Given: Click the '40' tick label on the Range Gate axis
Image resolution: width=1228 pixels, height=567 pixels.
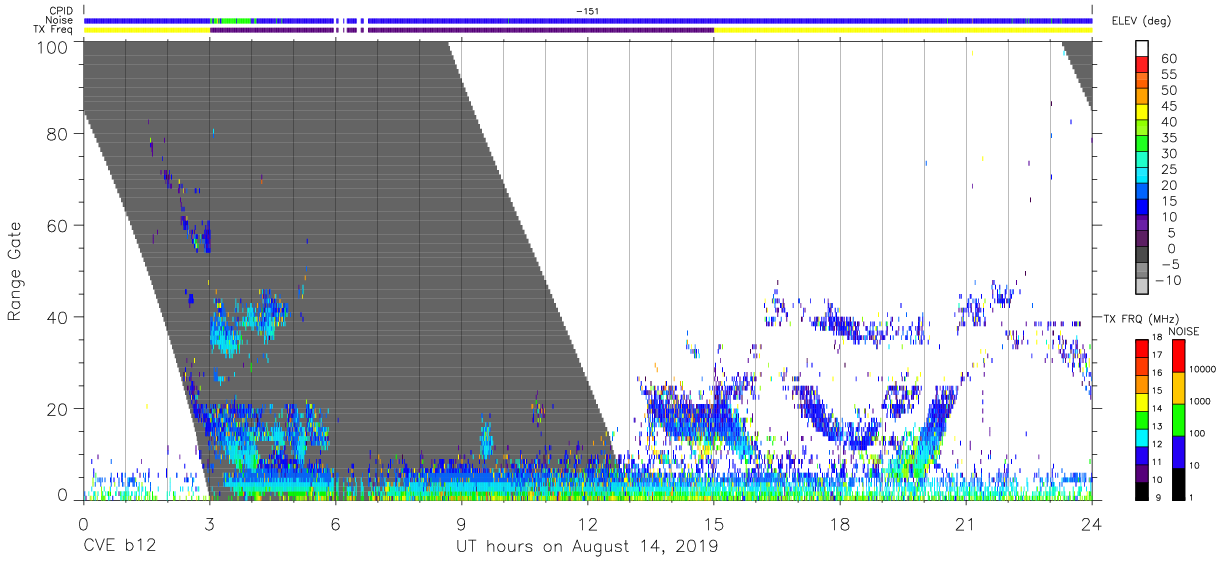Looking at the screenshot, I should [59, 317].
